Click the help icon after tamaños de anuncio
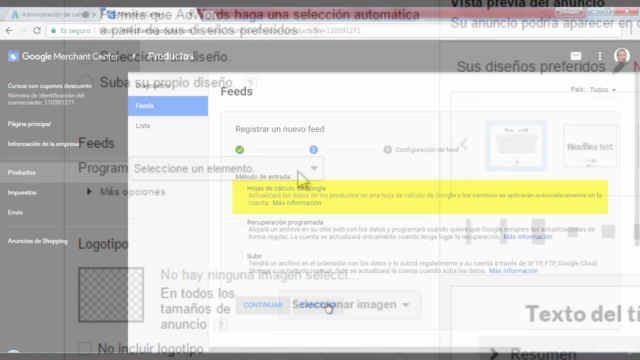This screenshot has width=640, height=360. coord(221,325)
